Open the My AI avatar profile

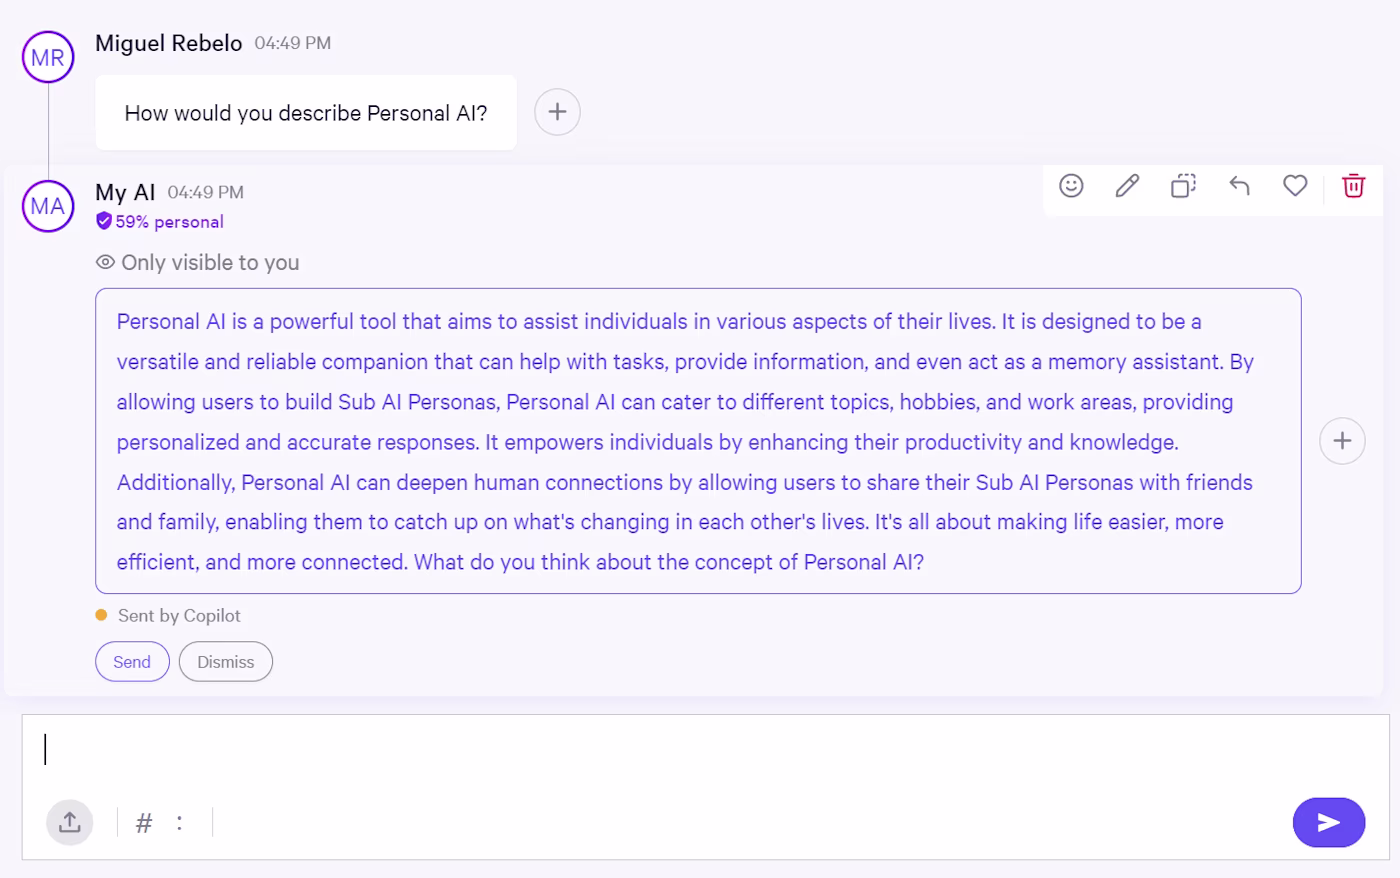point(47,206)
